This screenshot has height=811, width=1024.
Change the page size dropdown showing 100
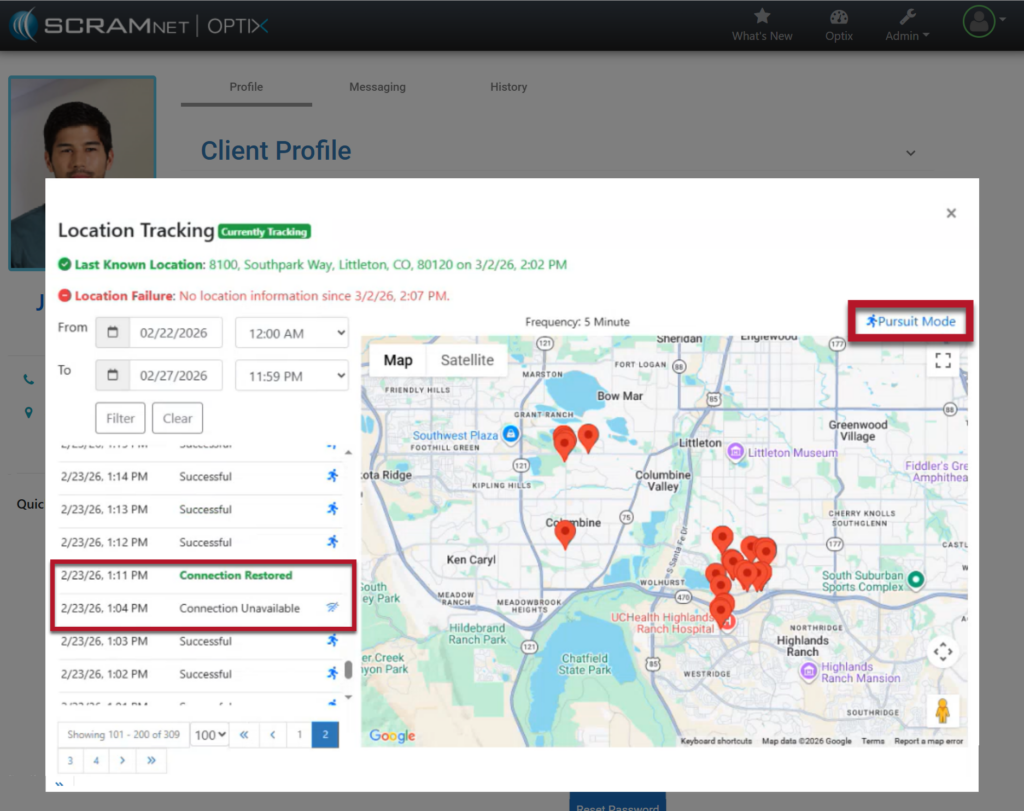pos(211,735)
